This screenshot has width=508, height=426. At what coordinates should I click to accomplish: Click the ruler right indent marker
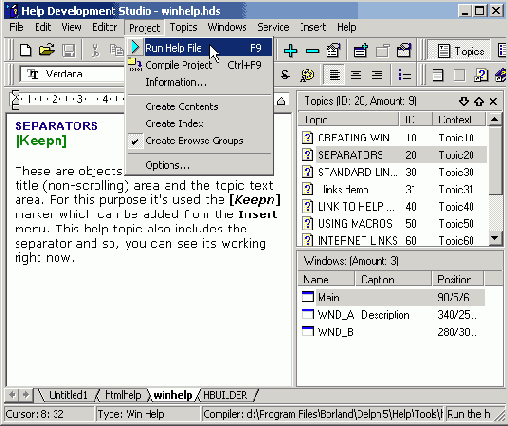[281, 101]
